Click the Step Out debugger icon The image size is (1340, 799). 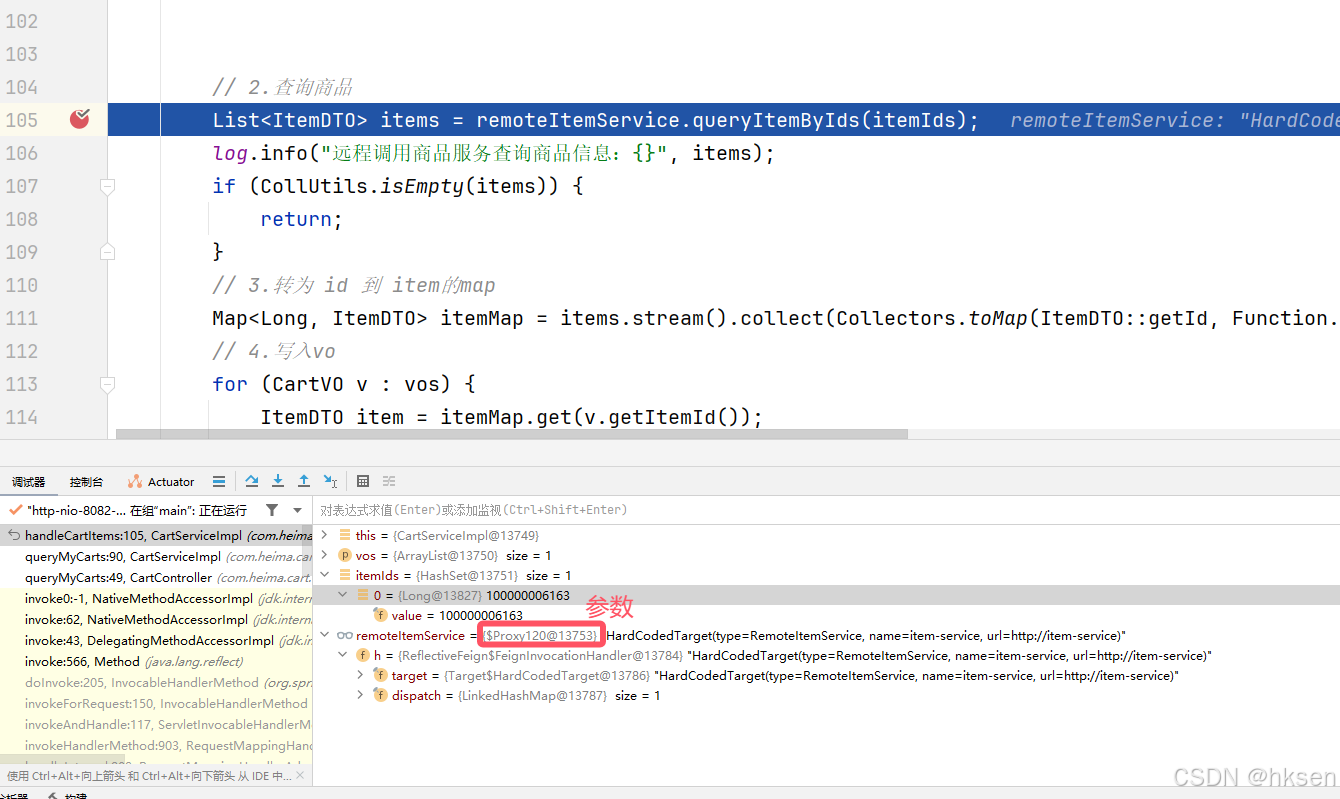304,481
